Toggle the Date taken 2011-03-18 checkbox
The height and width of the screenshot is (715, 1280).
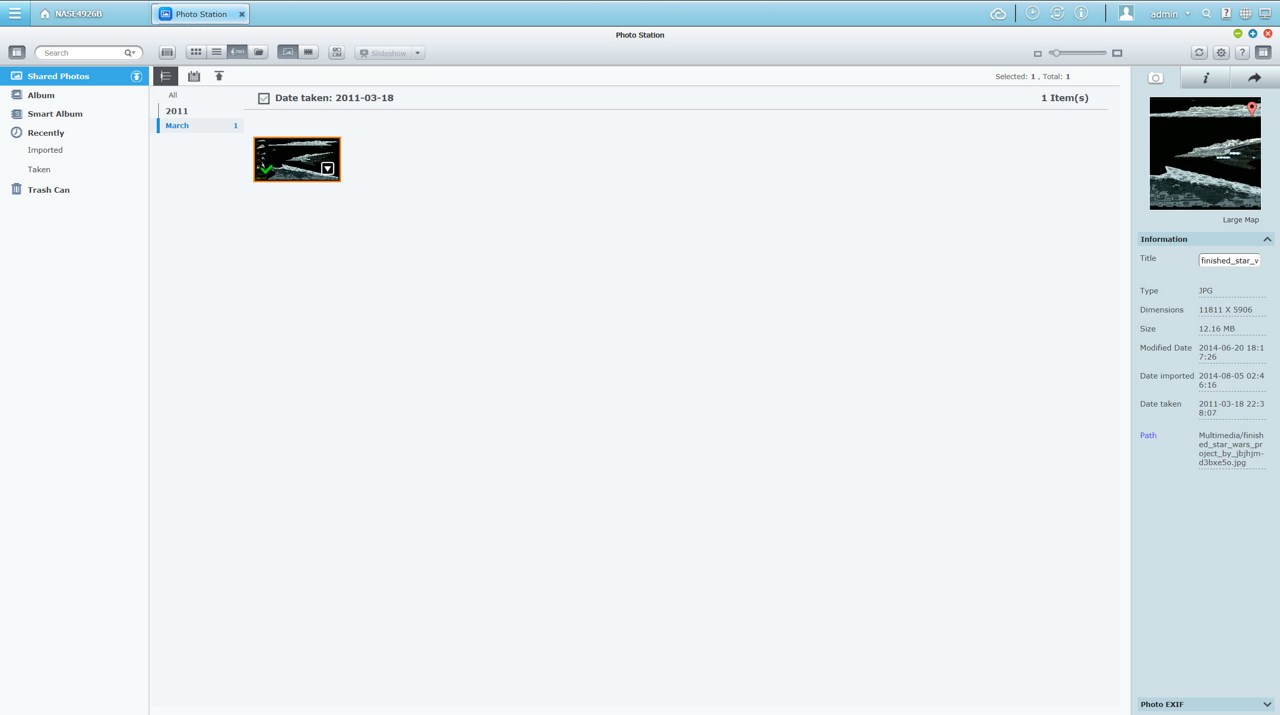pyautogui.click(x=264, y=98)
